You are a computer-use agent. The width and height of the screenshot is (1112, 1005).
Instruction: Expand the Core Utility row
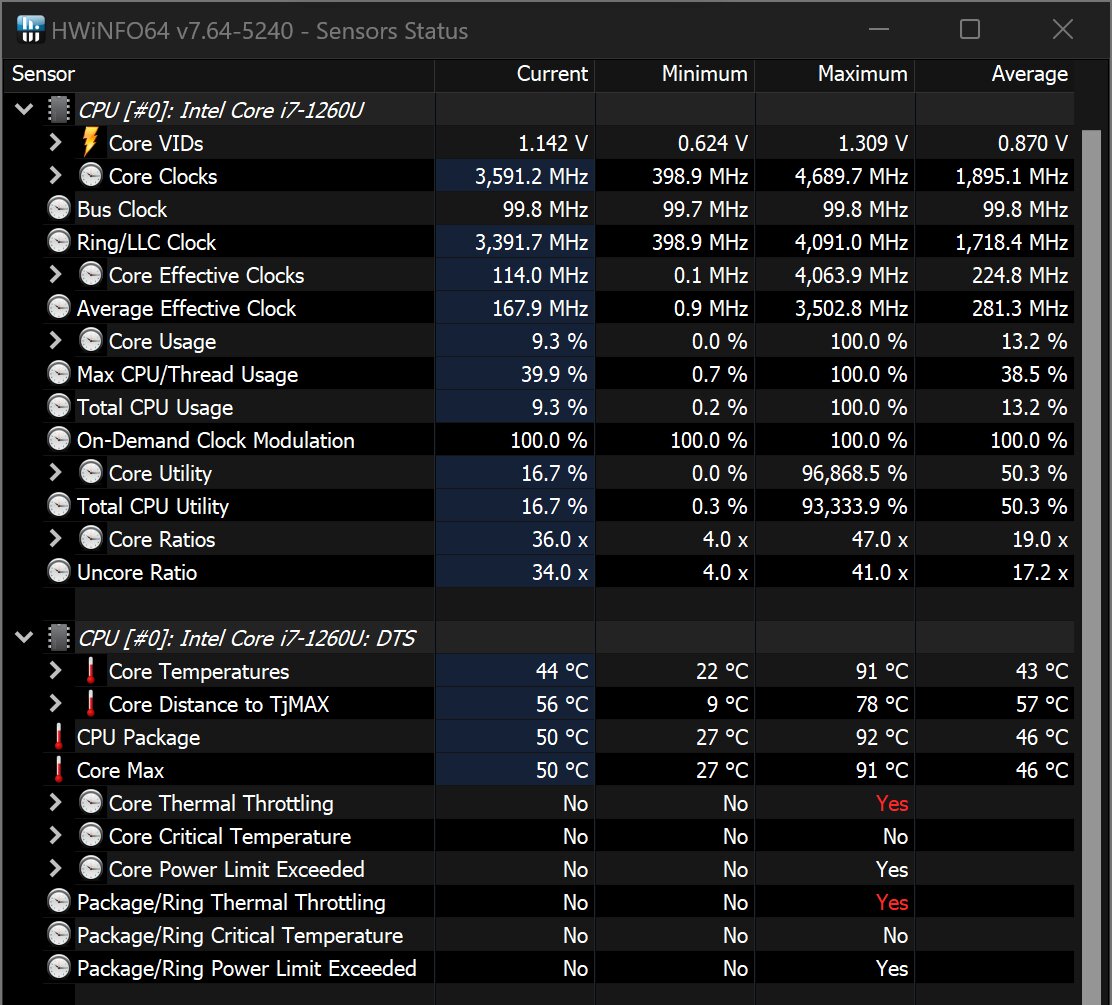(55, 472)
